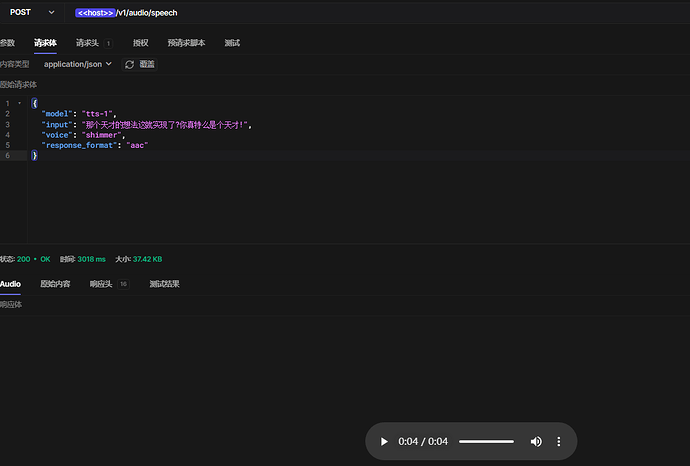Open the 测试 request tab
Viewport: 690px width, 466px height.
tap(232, 43)
